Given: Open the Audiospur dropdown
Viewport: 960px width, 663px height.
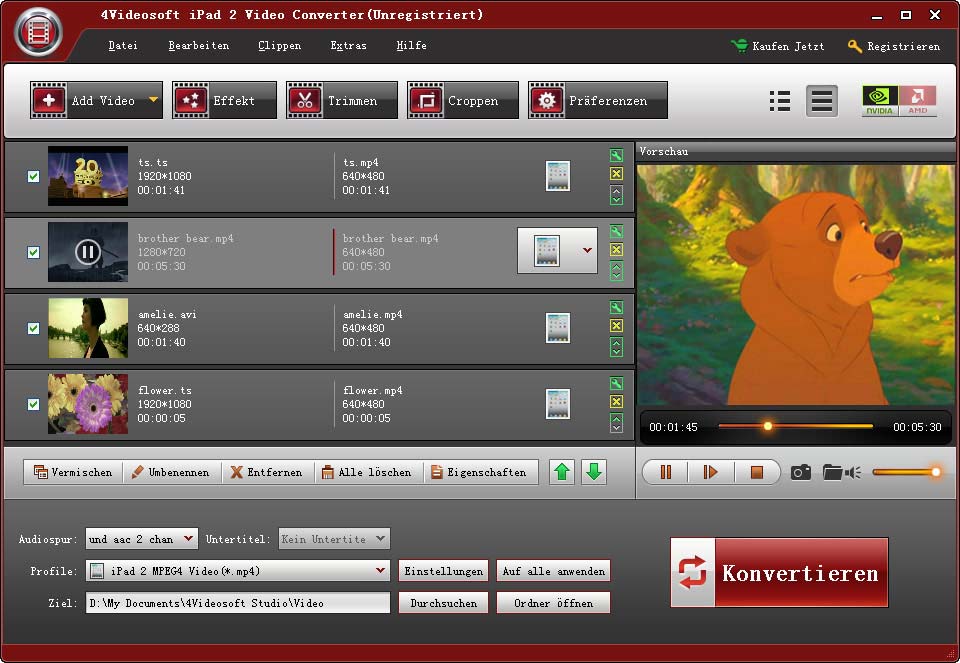Looking at the screenshot, I should tap(190, 539).
